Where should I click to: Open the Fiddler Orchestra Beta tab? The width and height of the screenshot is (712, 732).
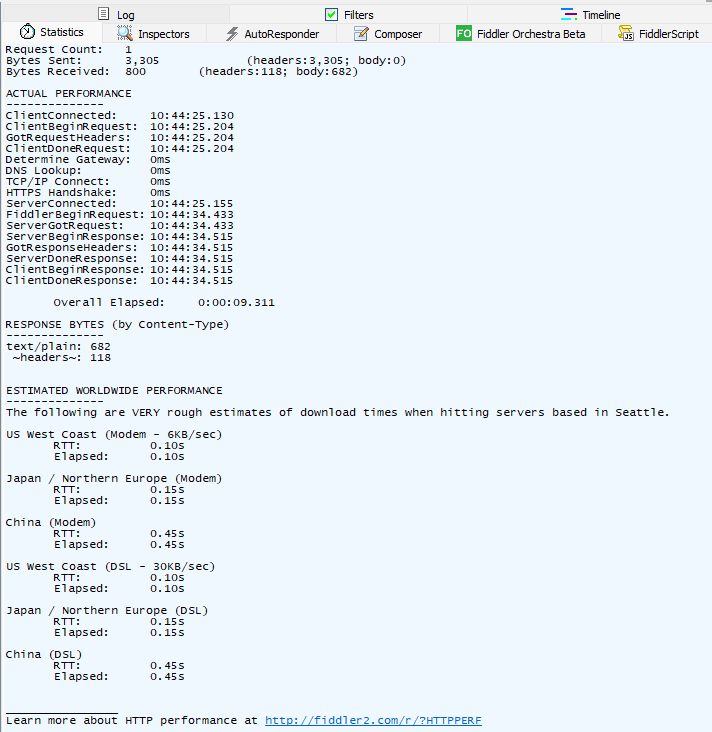click(521, 34)
